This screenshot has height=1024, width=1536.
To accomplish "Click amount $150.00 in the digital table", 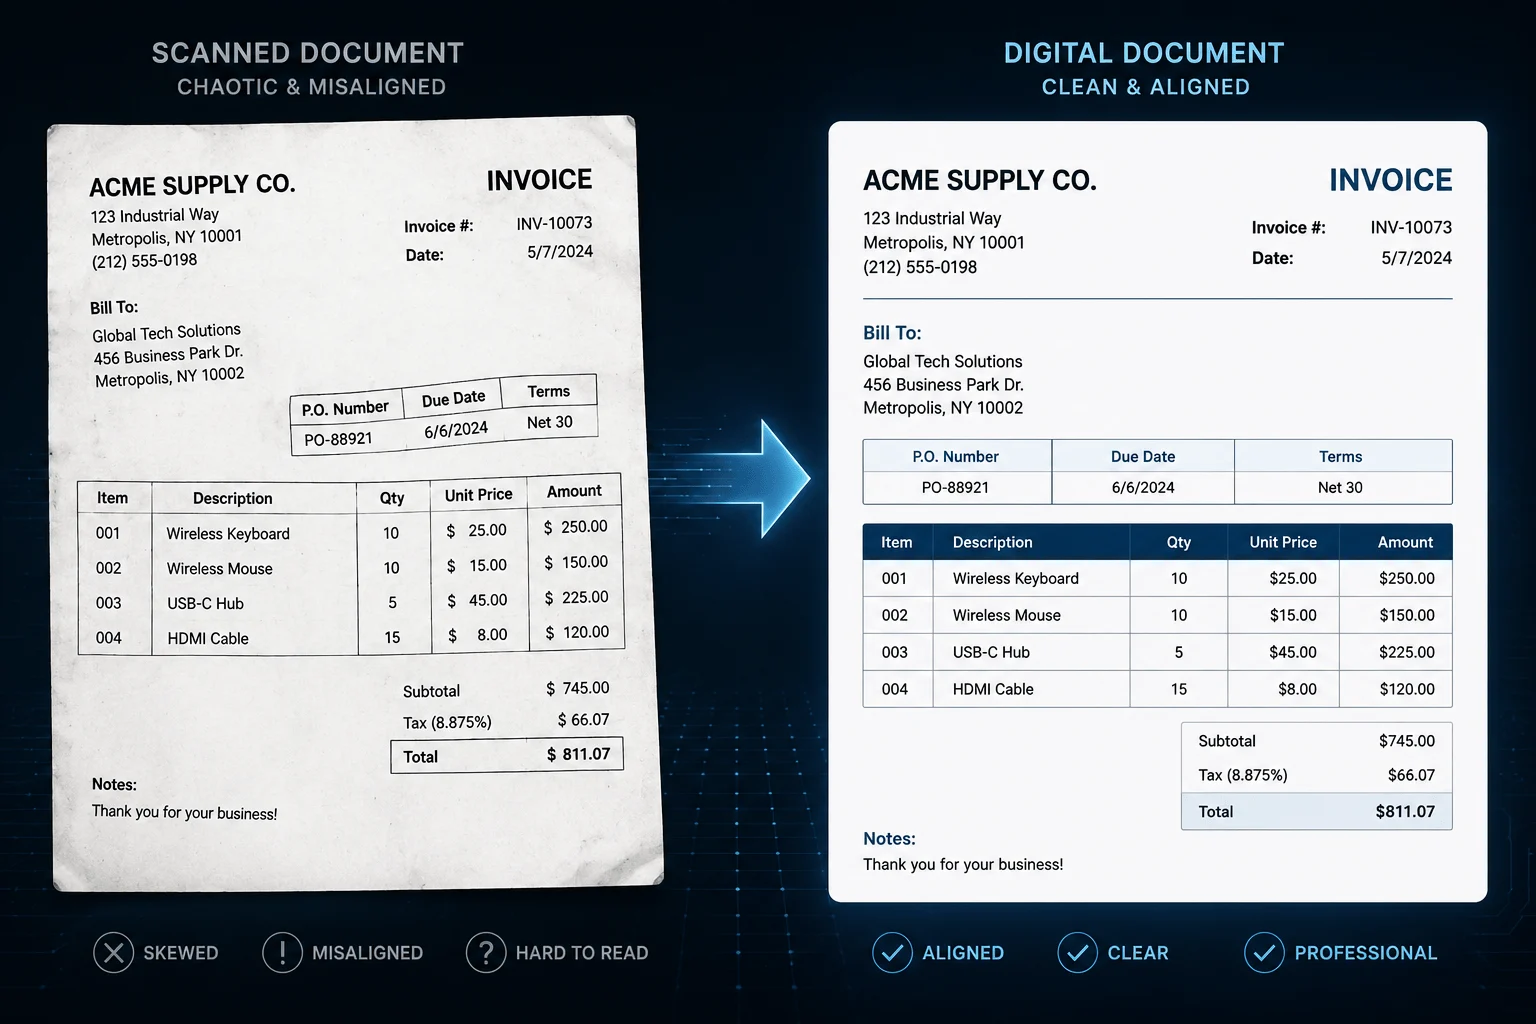I will (1407, 615).
